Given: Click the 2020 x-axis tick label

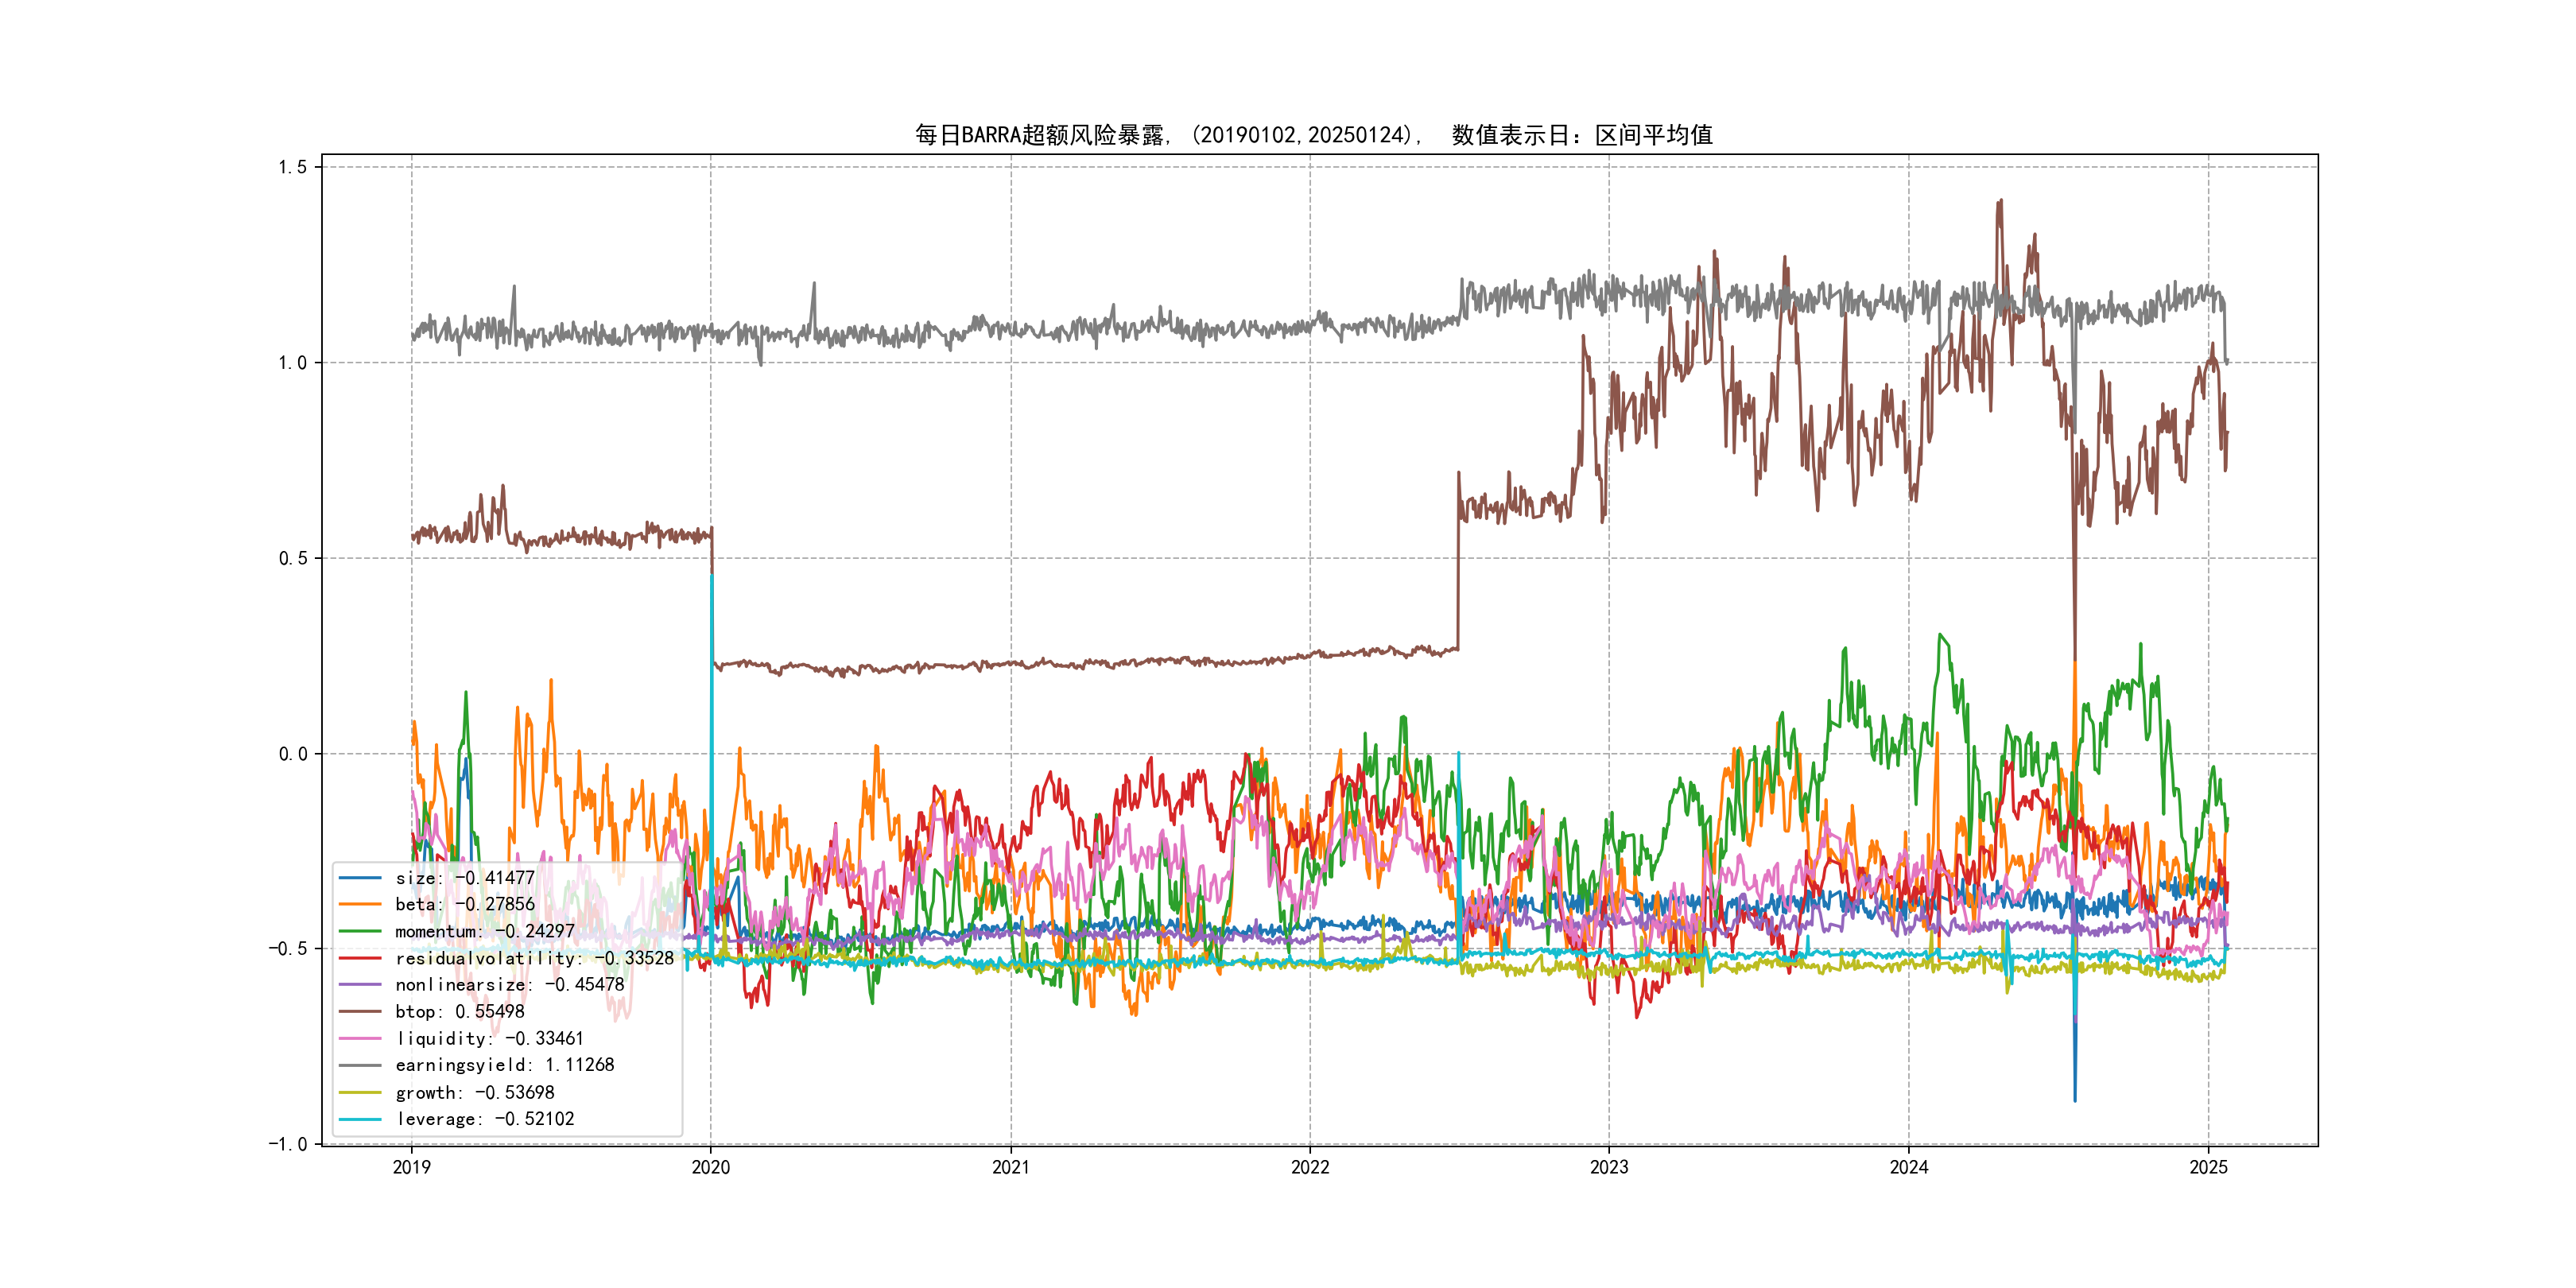Looking at the screenshot, I should [711, 1167].
